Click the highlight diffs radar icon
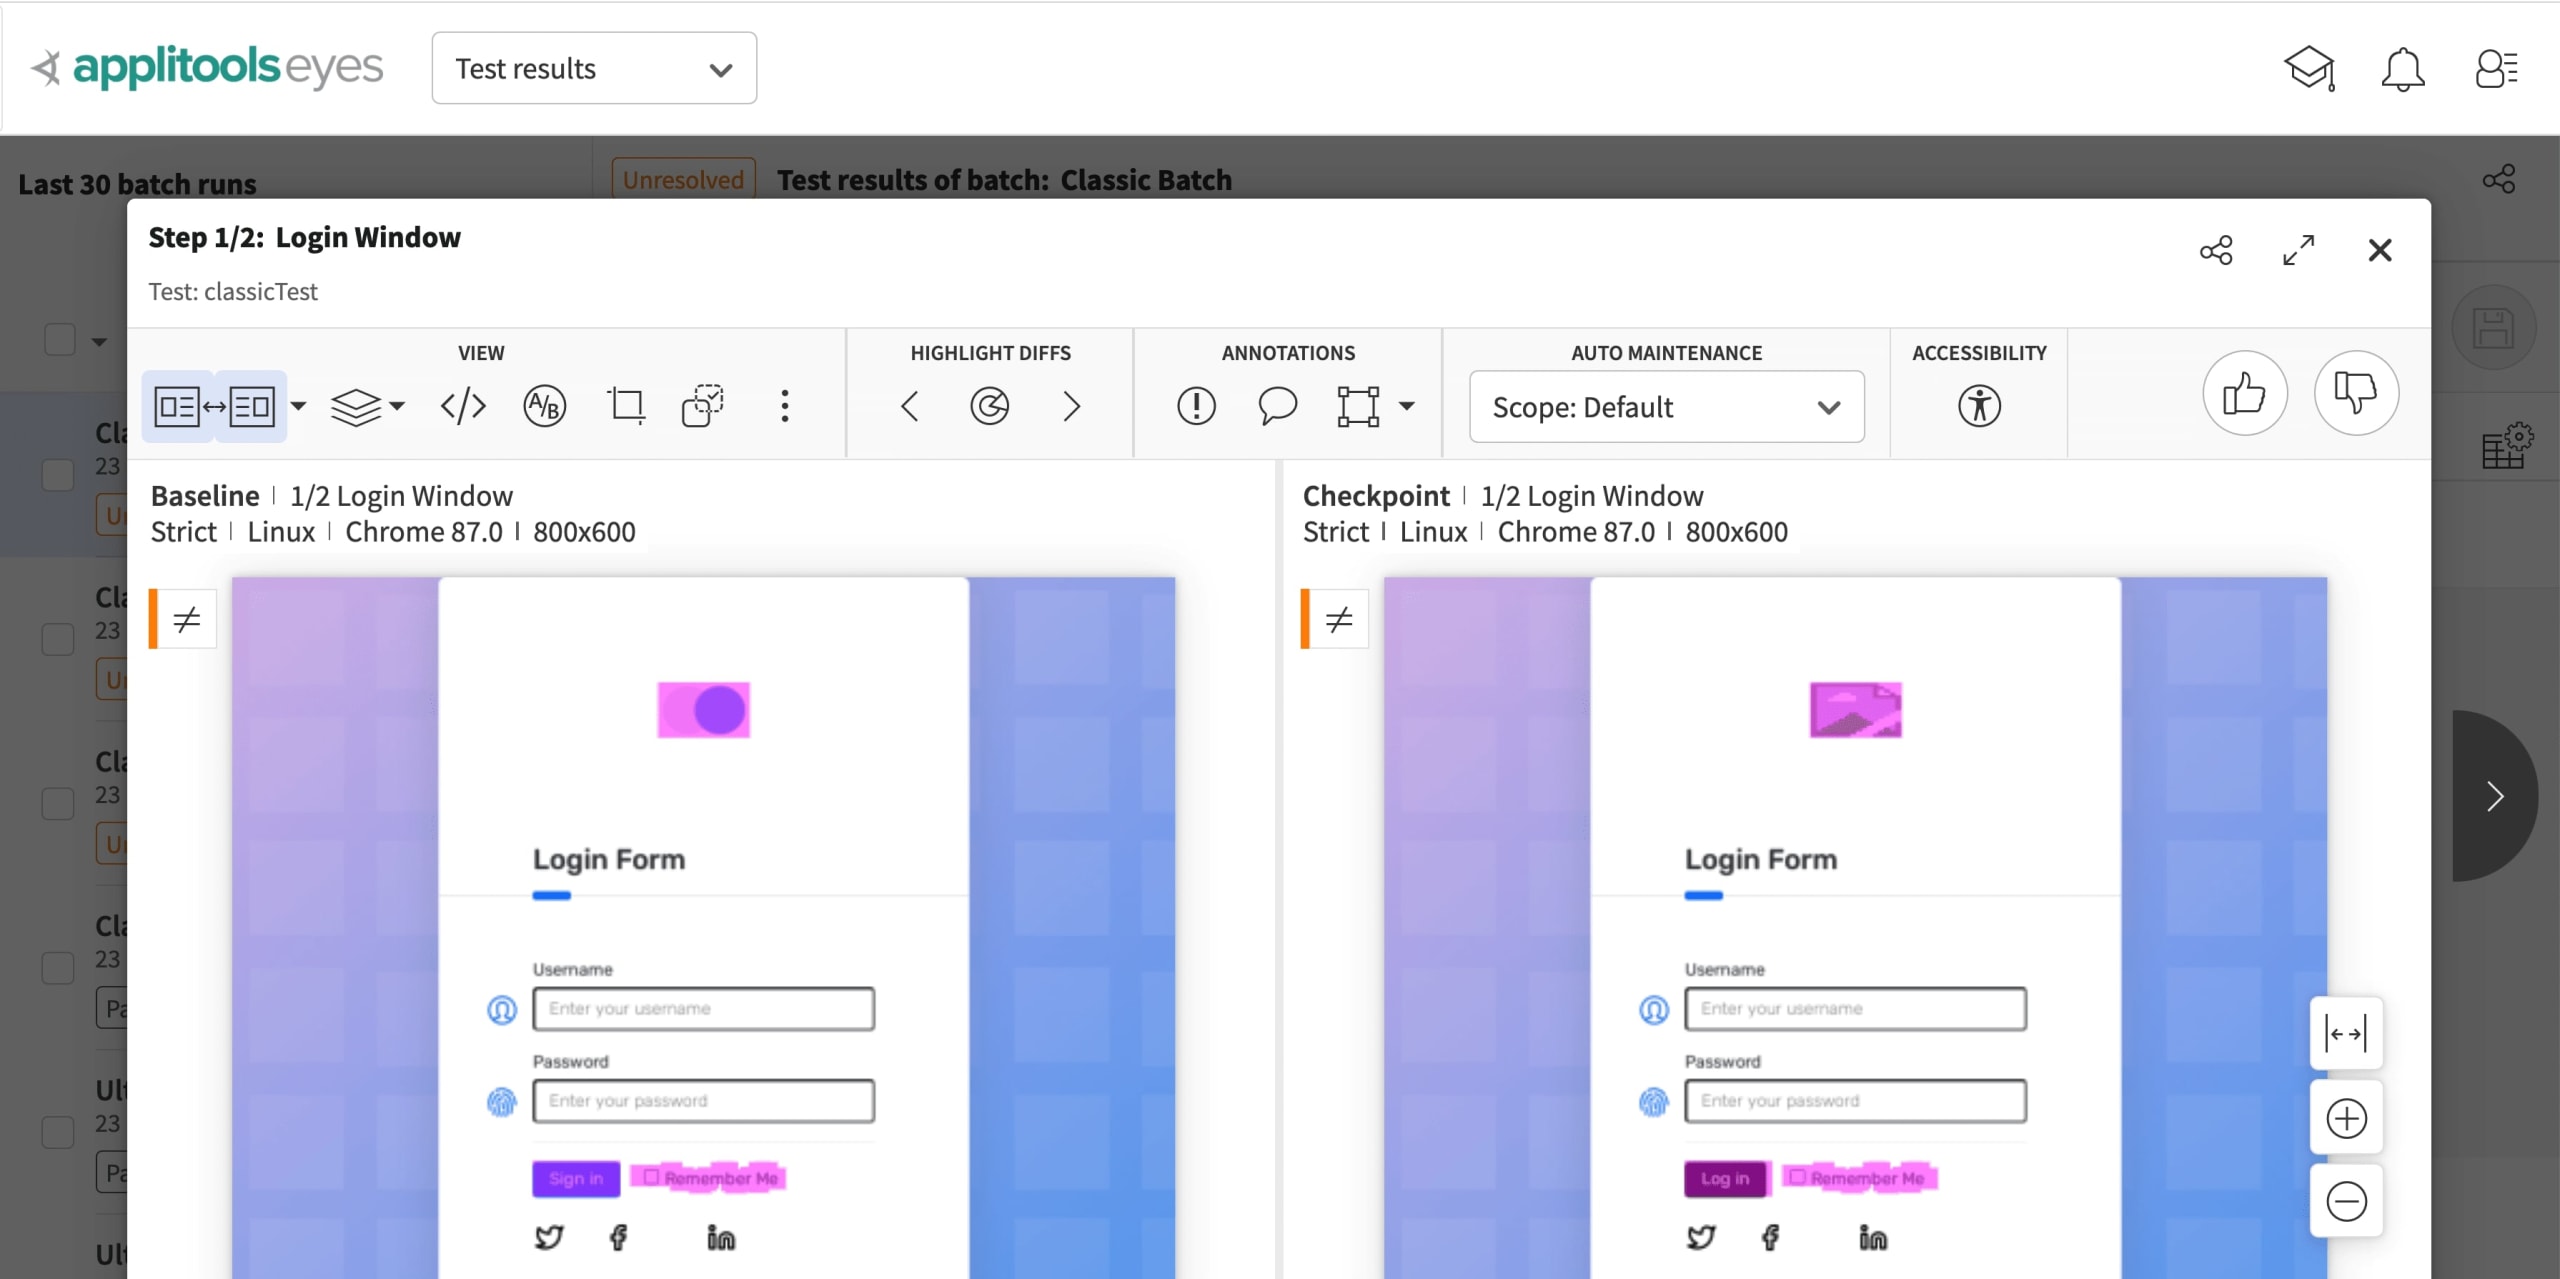The image size is (2560, 1279). pyautogui.click(x=989, y=406)
